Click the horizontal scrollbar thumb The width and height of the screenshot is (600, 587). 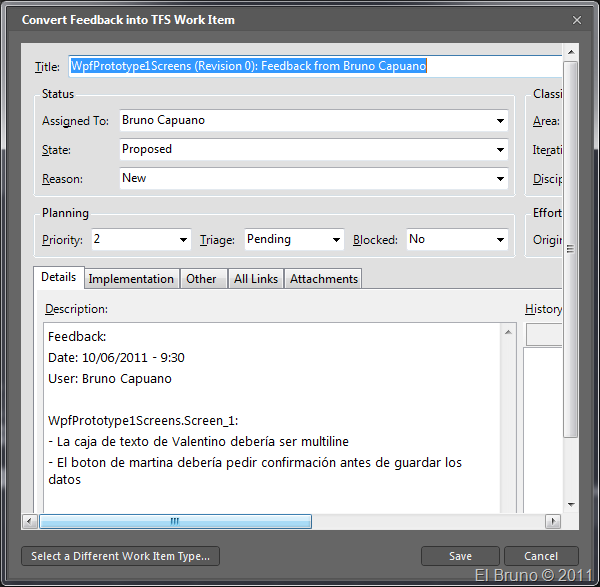click(x=175, y=521)
